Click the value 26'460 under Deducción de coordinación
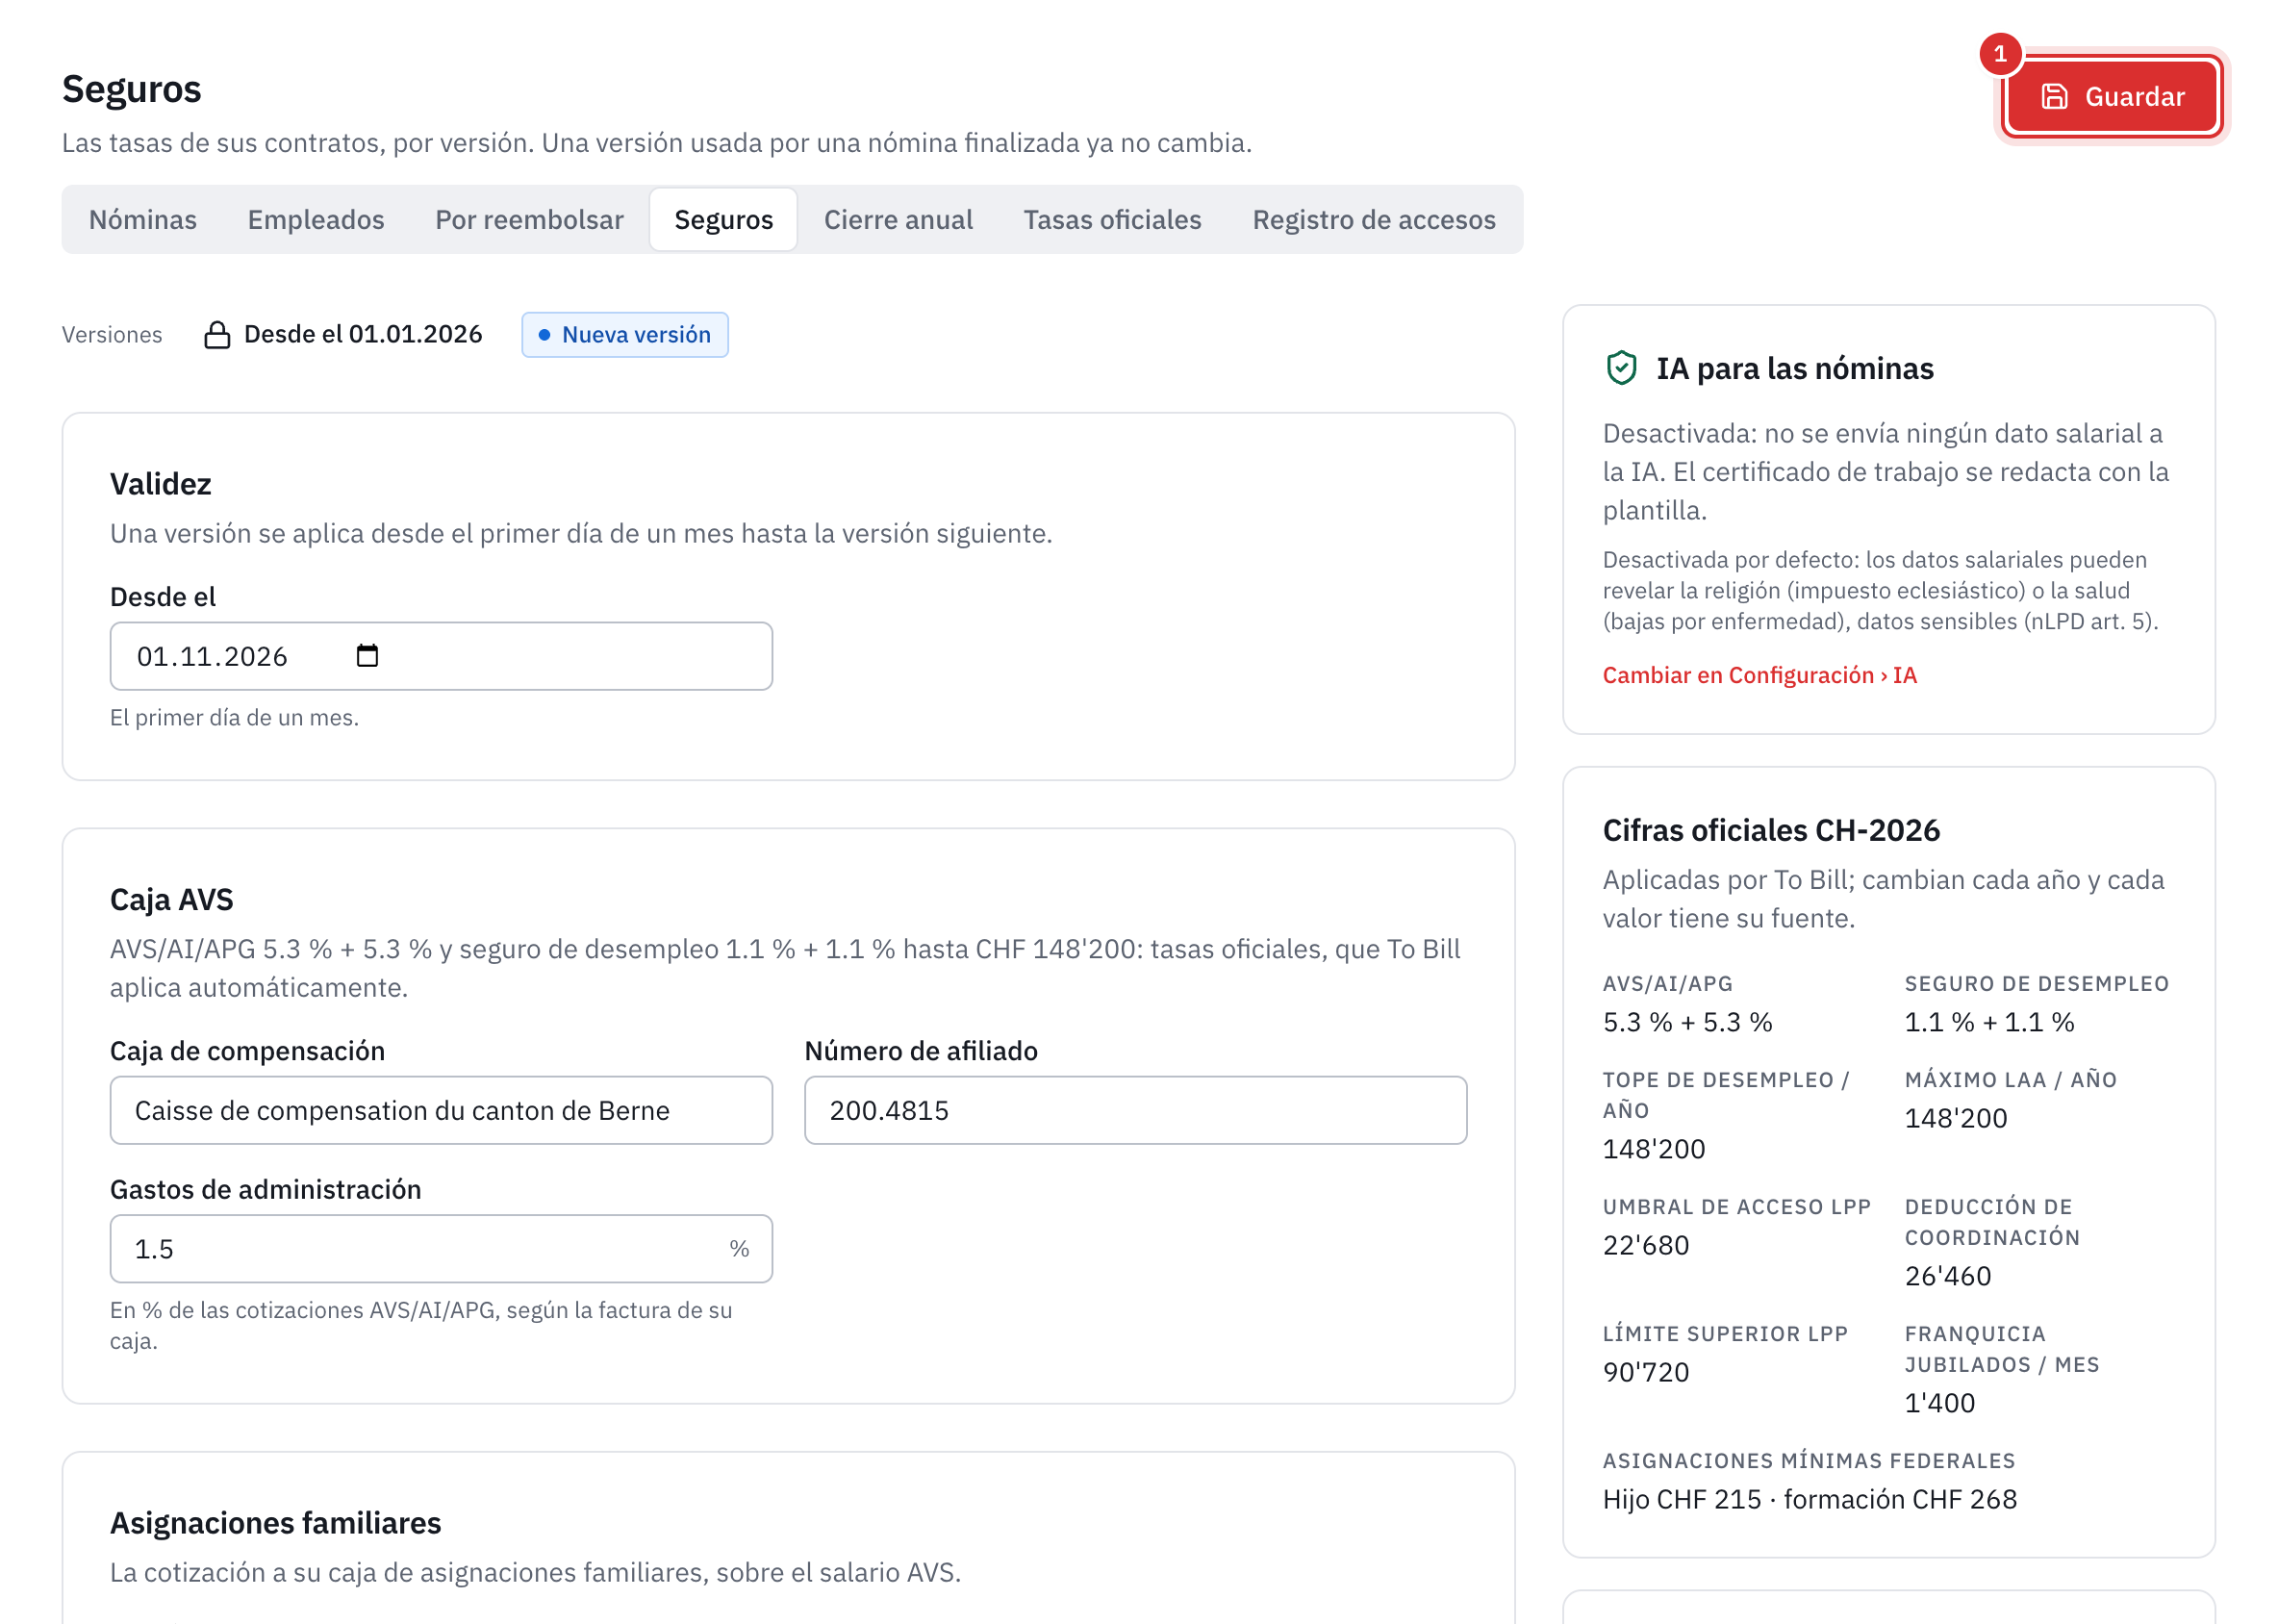The width and height of the screenshot is (2278, 1624). pos(1948,1276)
